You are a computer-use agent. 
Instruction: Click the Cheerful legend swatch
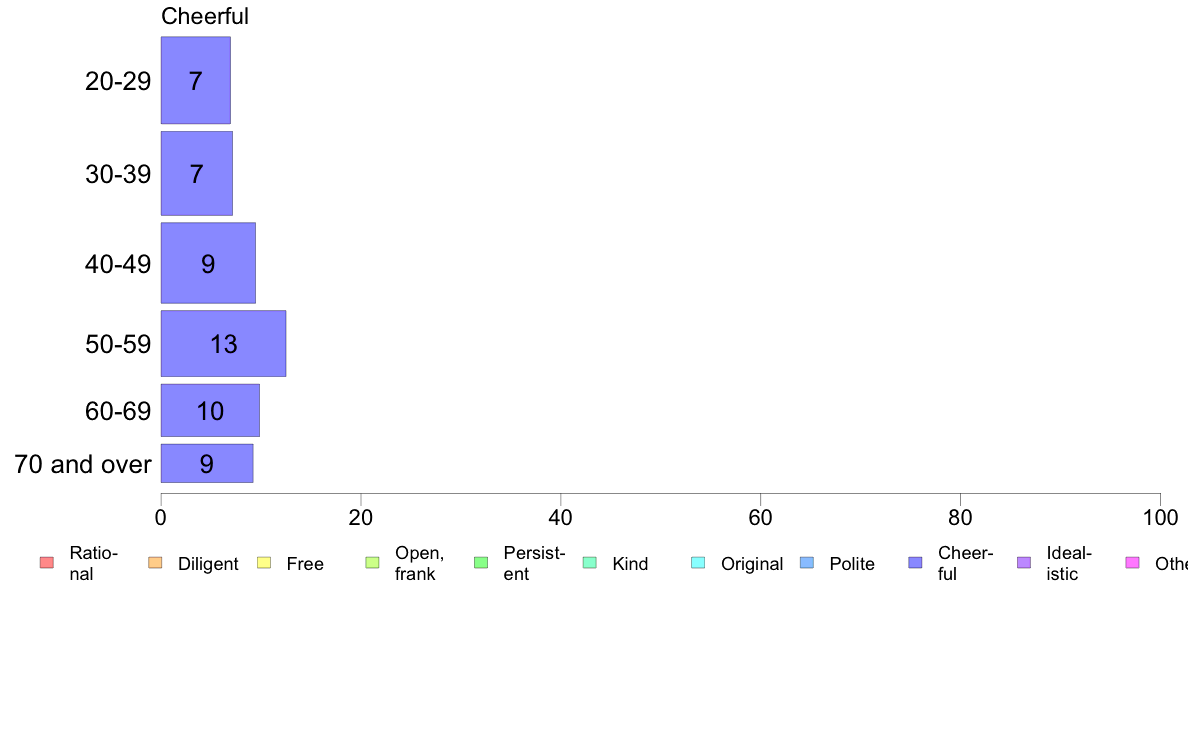915,563
